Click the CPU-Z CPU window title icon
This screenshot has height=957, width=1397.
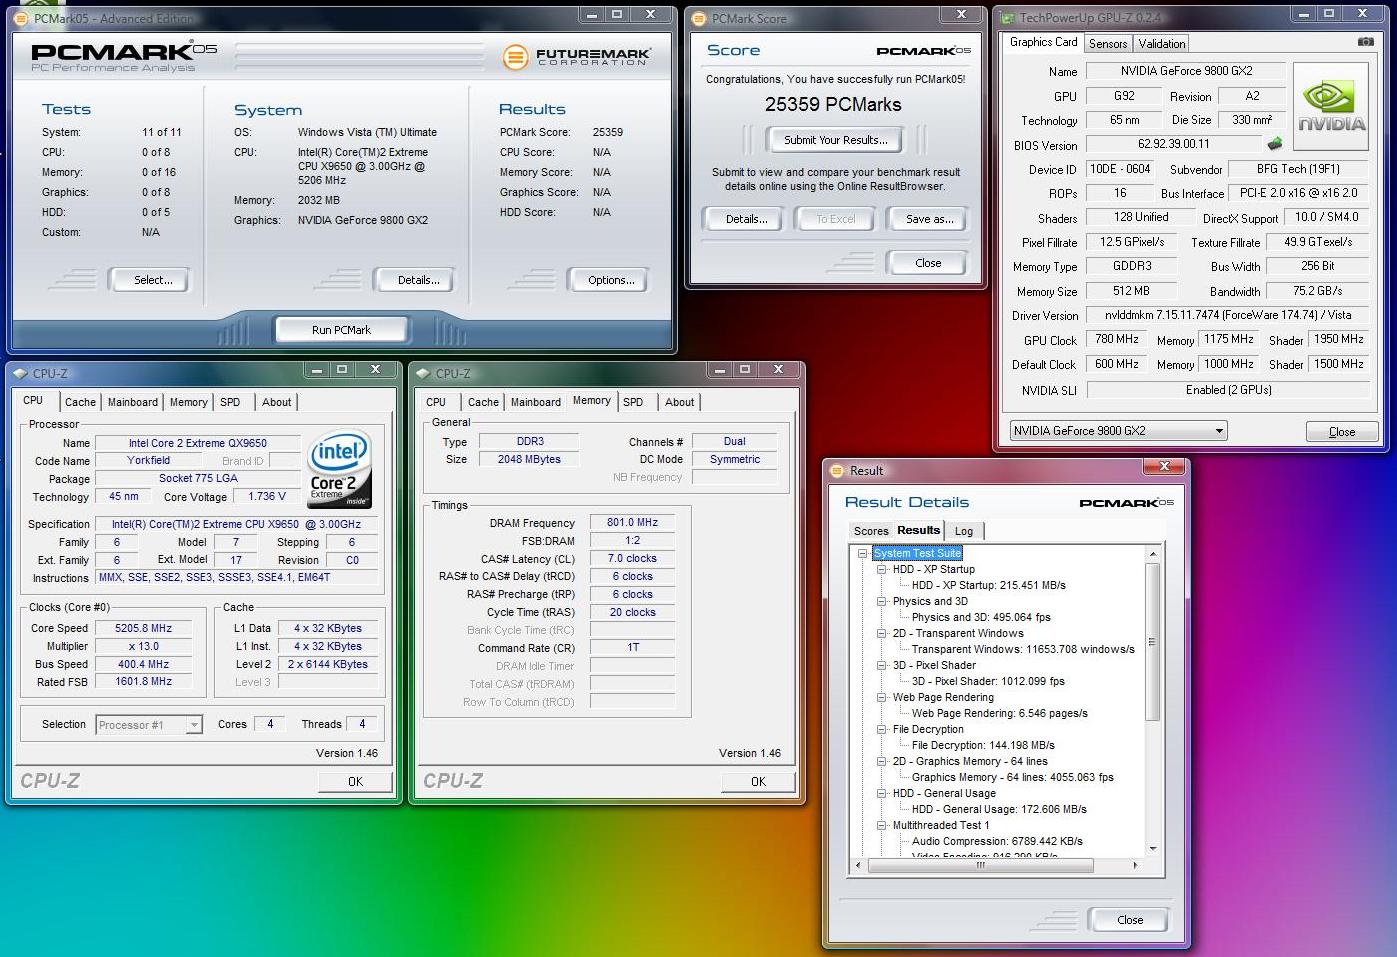[x=20, y=373]
